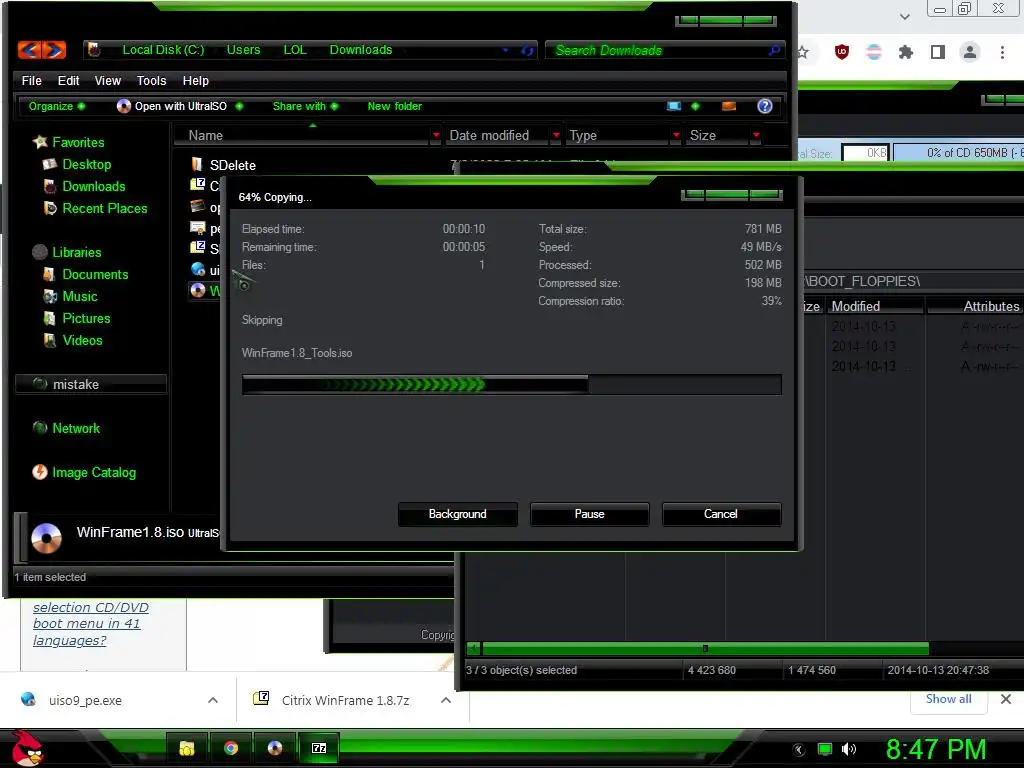Screen dimensions: 1024x768
Task: Click the mistake computer icon in sidebar
Action: pyautogui.click(x=40, y=384)
